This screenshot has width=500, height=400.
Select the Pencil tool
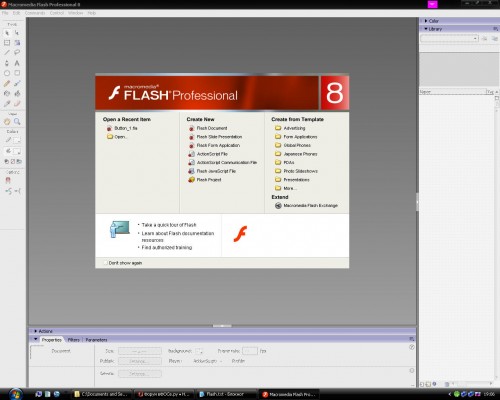click(x=7, y=83)
